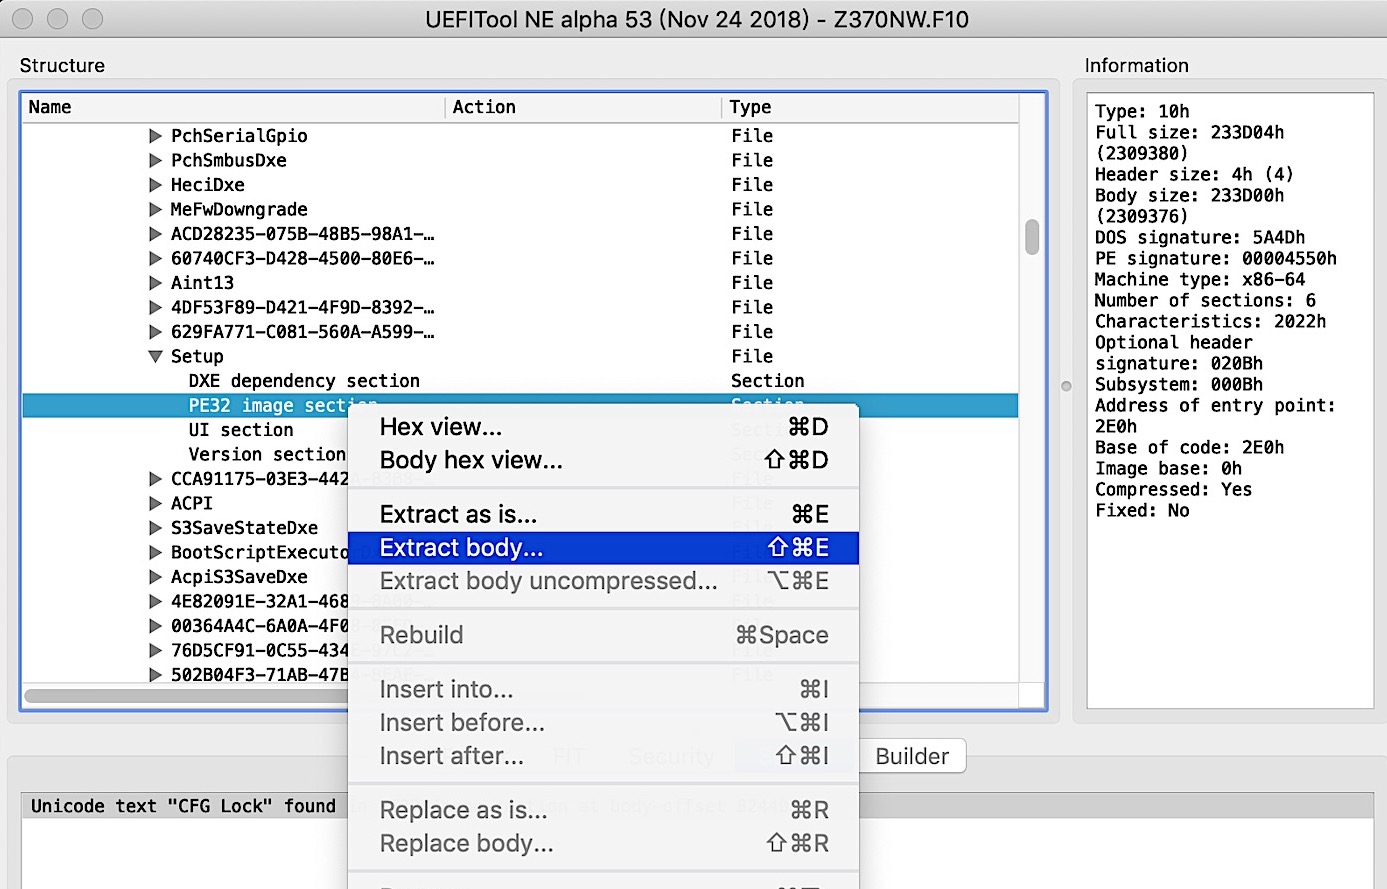The height and width of the screenshot is (889, 1387).
Task: Click the vertical scrollbar thumb in Structure
Action: [1032, 237]
